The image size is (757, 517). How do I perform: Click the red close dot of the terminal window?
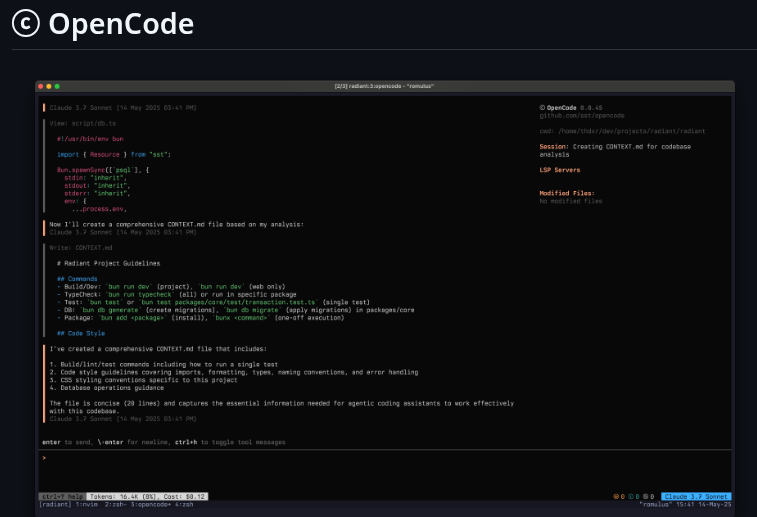pos(41,86)
